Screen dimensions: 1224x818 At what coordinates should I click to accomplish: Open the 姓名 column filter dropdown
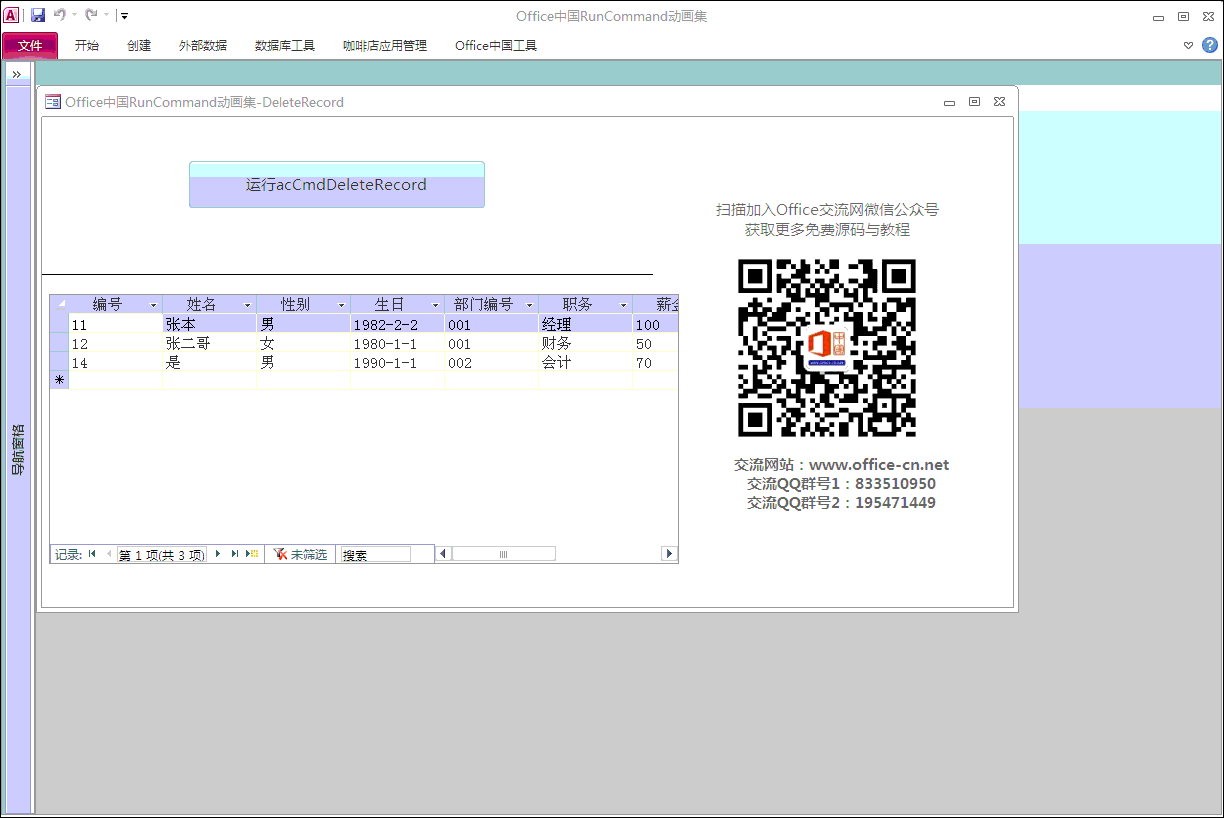[x=248, y=305]
